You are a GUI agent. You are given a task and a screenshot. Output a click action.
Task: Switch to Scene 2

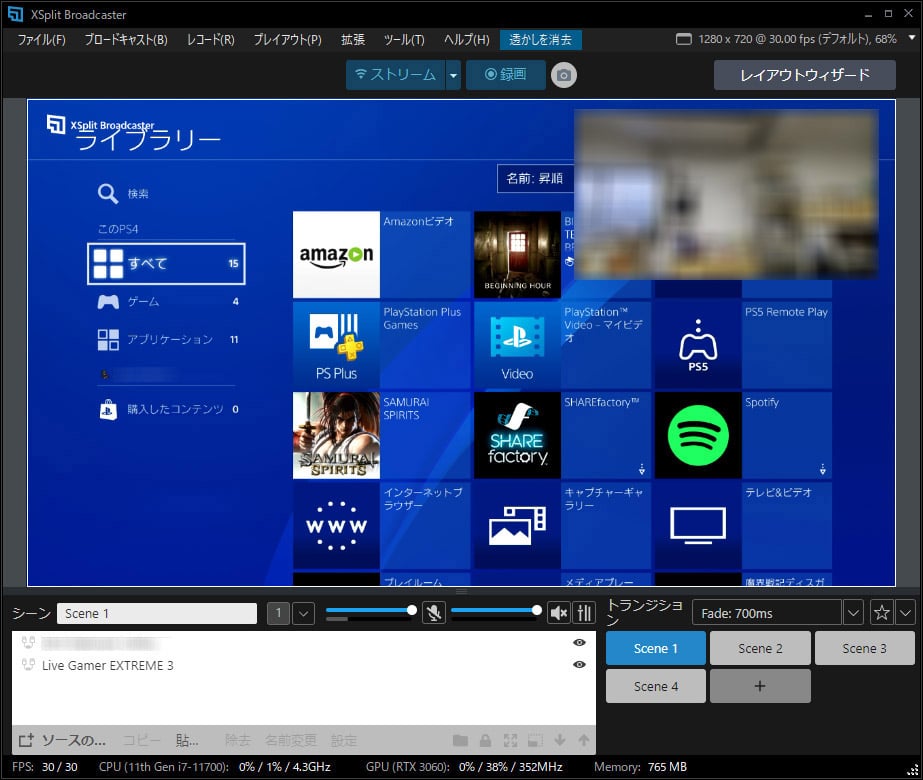tap(760, 648)
